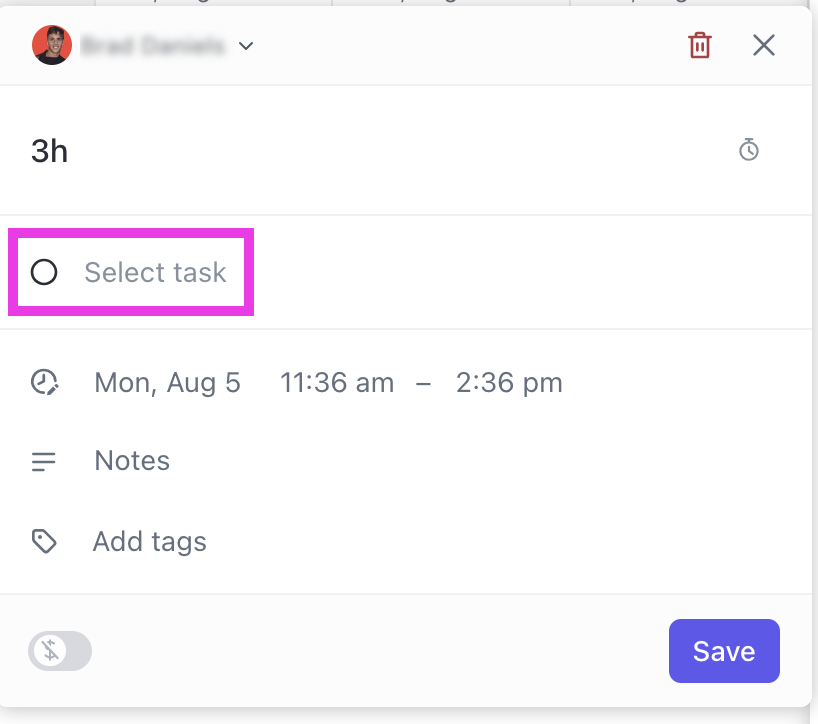Edit the 3h duration field
818x724 pixels.
50,151
